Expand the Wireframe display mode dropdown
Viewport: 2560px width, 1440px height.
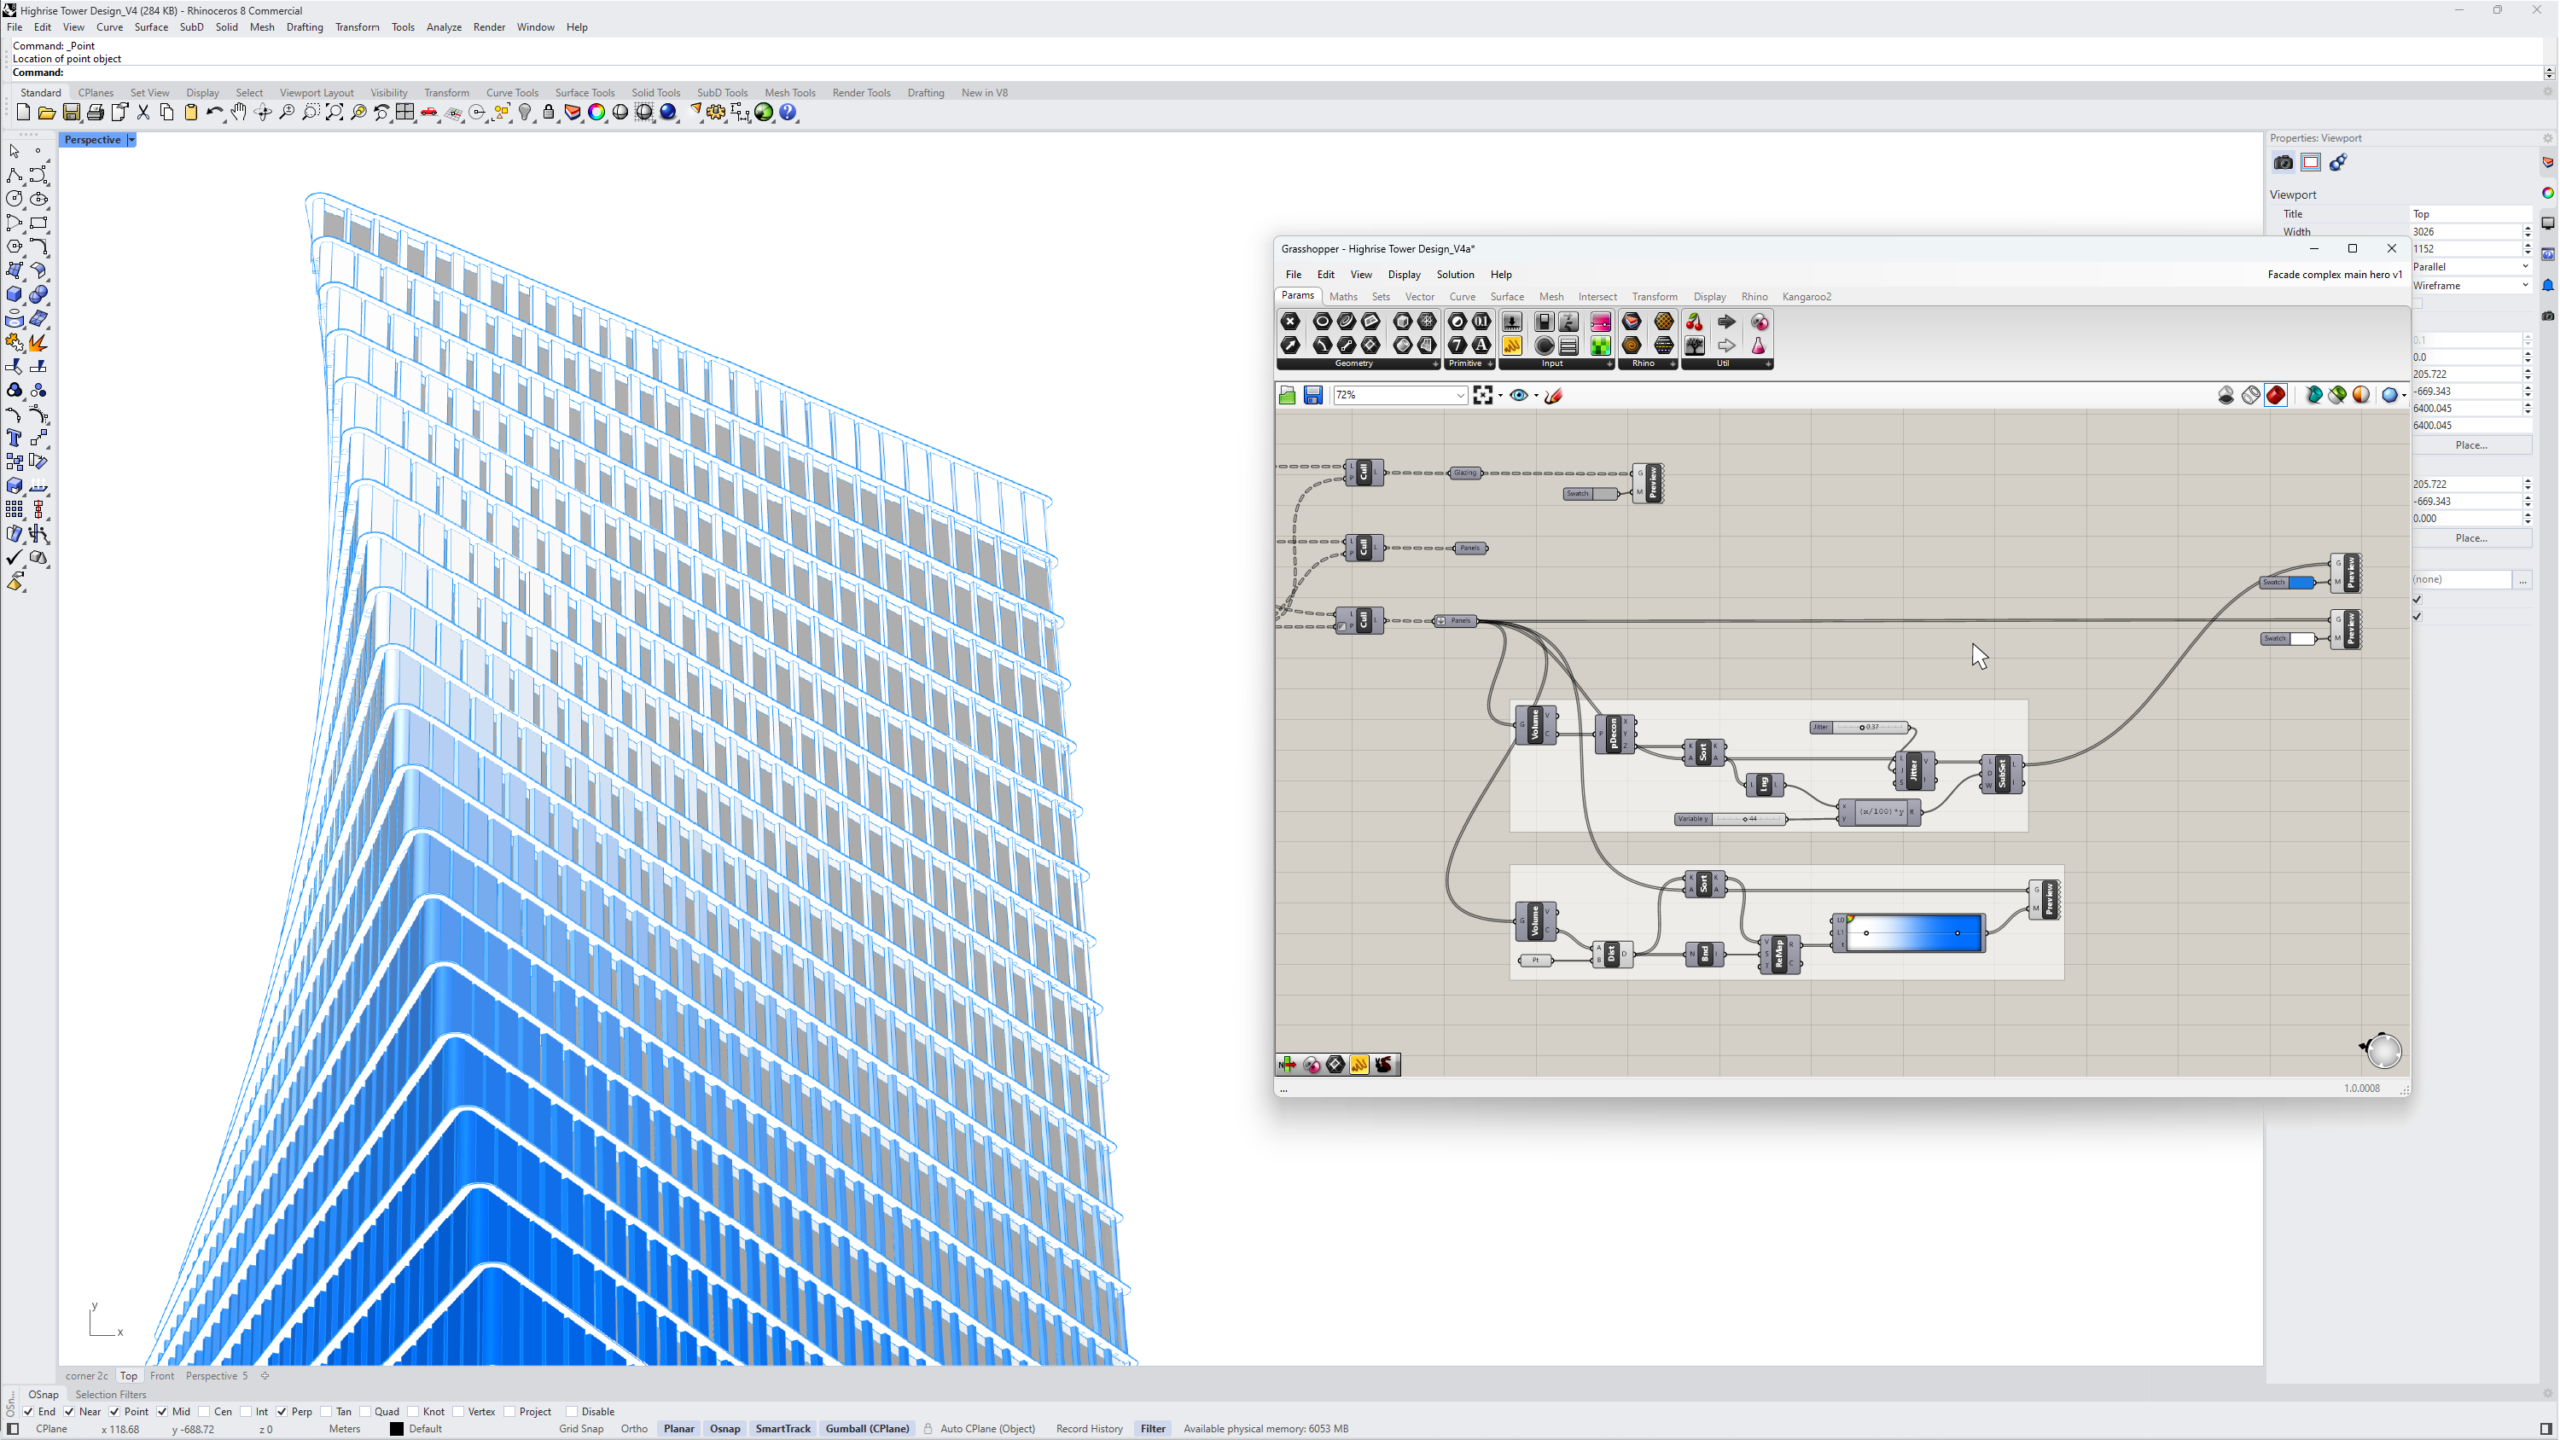[x=2524, y=285]
